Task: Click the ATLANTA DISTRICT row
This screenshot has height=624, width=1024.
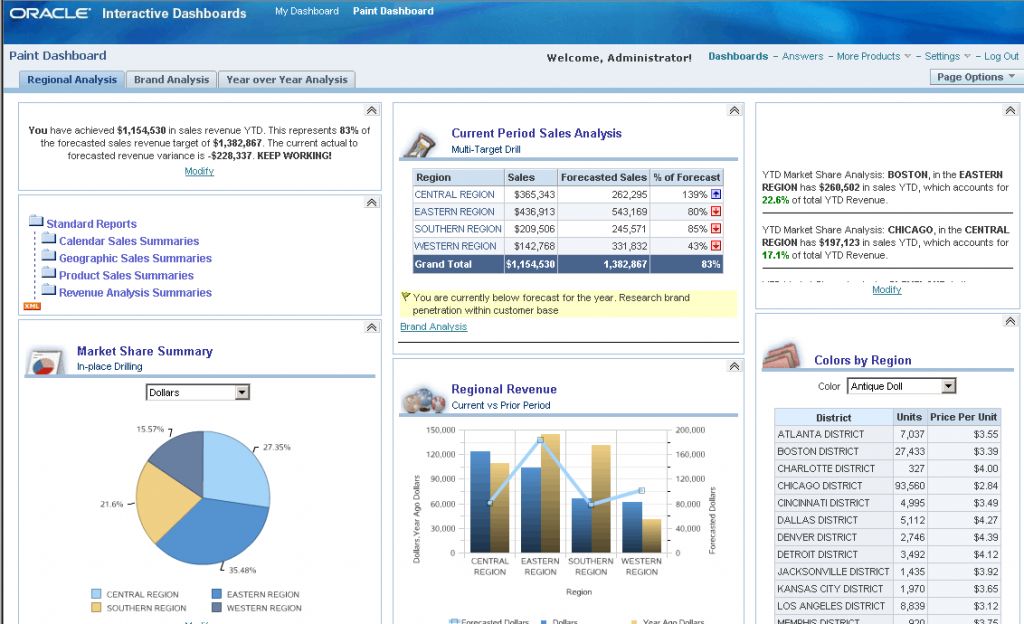Action: point(887,434)
